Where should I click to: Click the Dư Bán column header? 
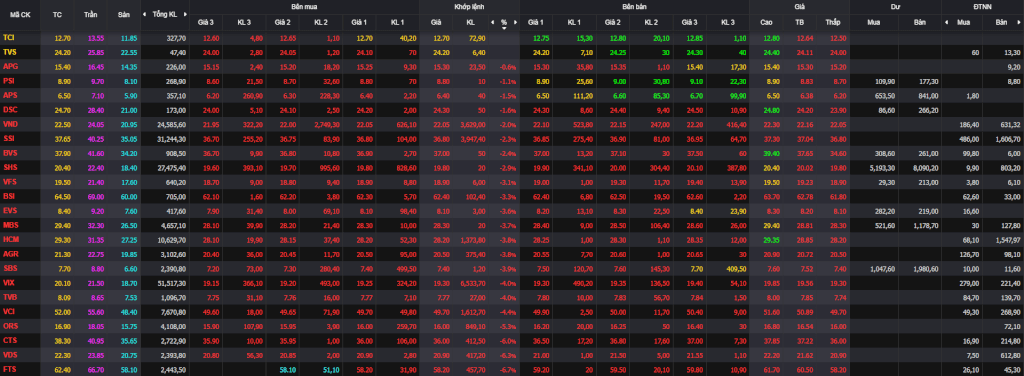(920, 22)
